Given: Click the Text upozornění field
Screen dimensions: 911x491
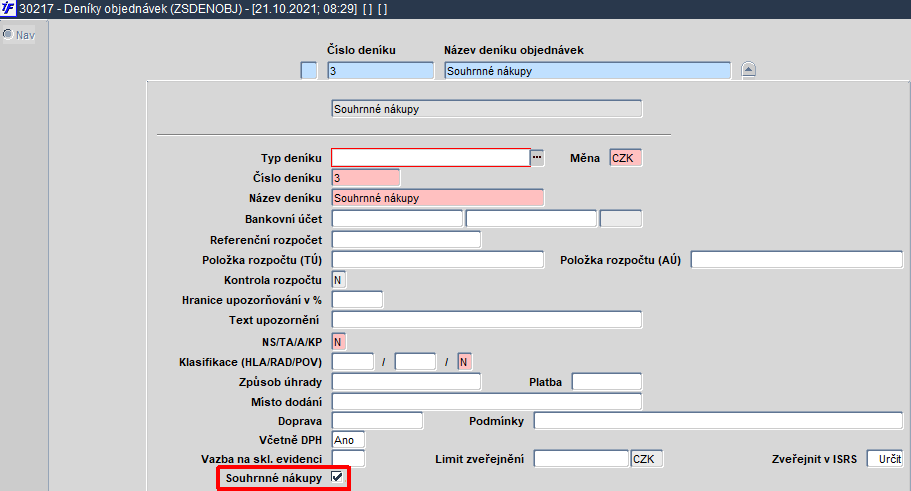Looking at the screenshot, I should [486, 320].
